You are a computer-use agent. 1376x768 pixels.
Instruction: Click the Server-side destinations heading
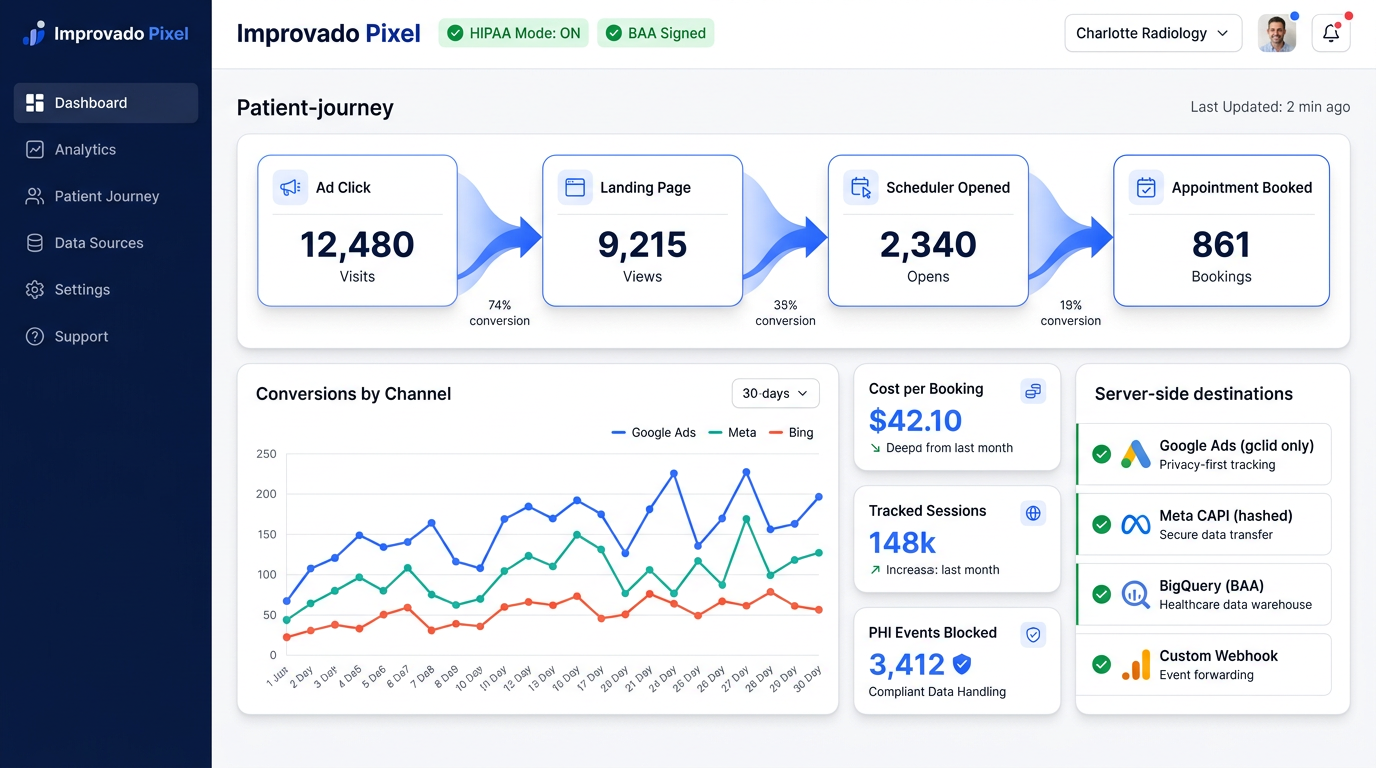[x=1193, y=394]
